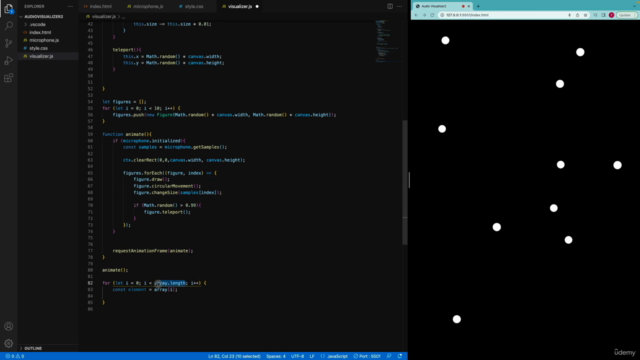This screenshot has width=640, height=360.
Task: Open browser side panel icon
Action: (x=603, y=15)
